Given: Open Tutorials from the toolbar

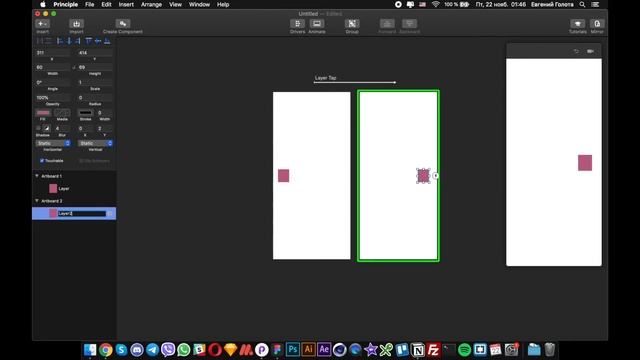Looking at the screenshot, I should (577, 24).
